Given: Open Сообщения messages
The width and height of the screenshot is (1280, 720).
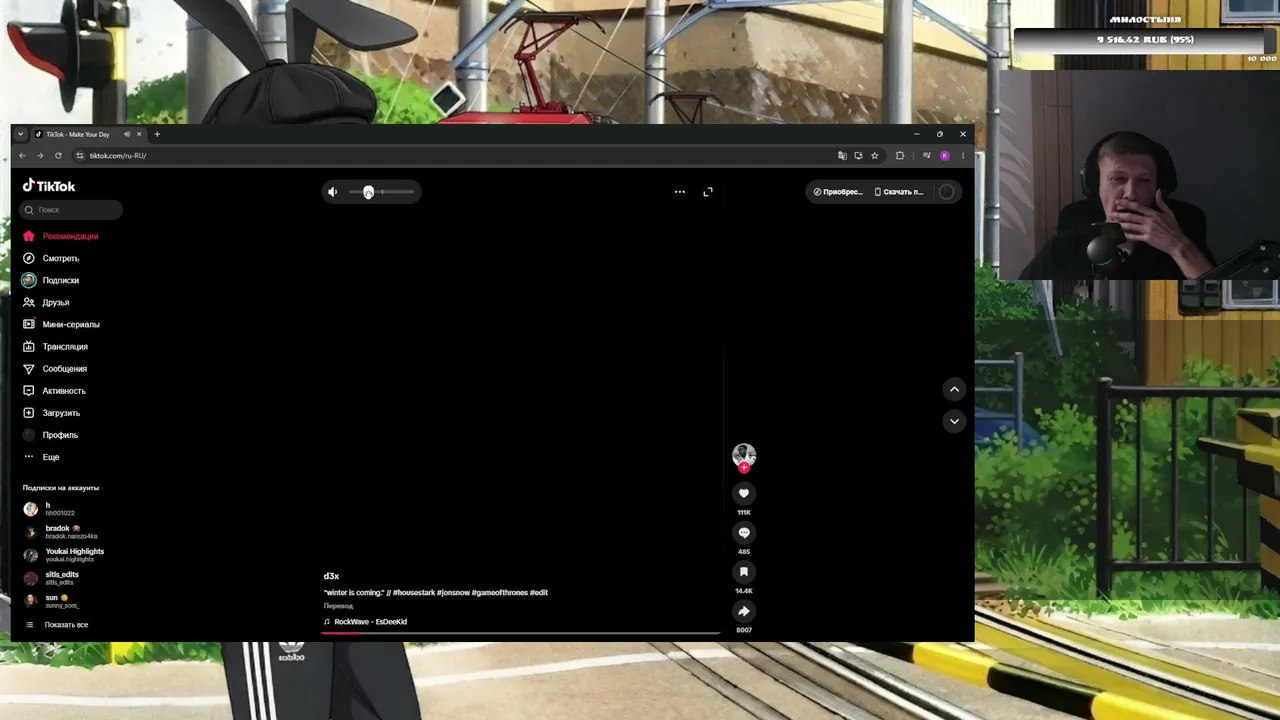Looking at the screenshot, I should pyautogui.click(x=55, y=368).
